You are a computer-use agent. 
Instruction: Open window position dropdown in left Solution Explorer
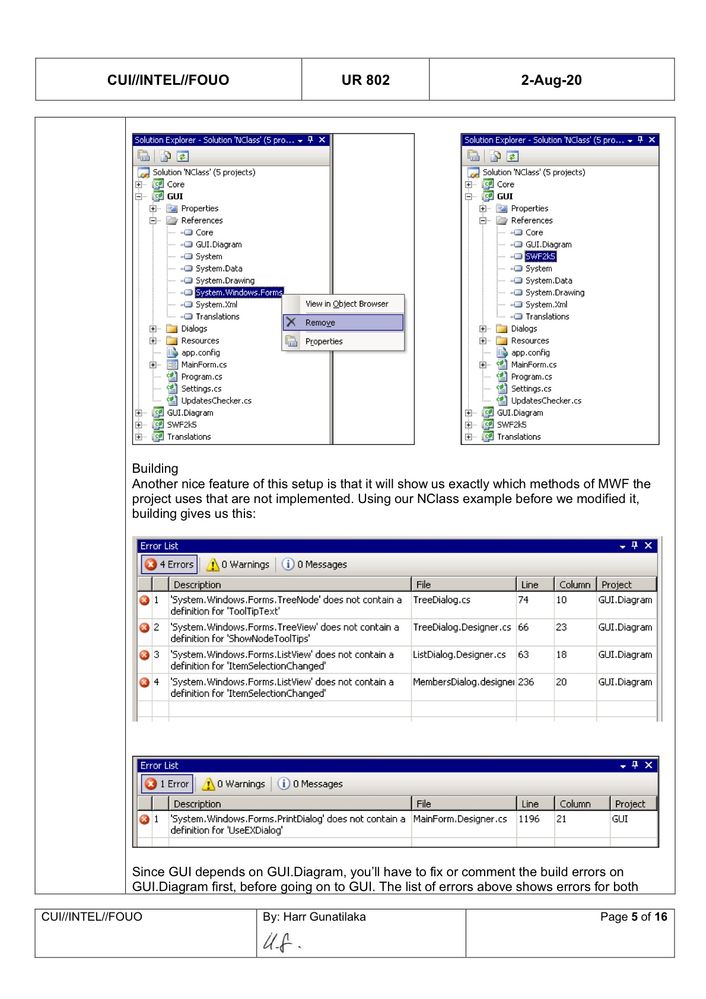click(x=300, y=140)
